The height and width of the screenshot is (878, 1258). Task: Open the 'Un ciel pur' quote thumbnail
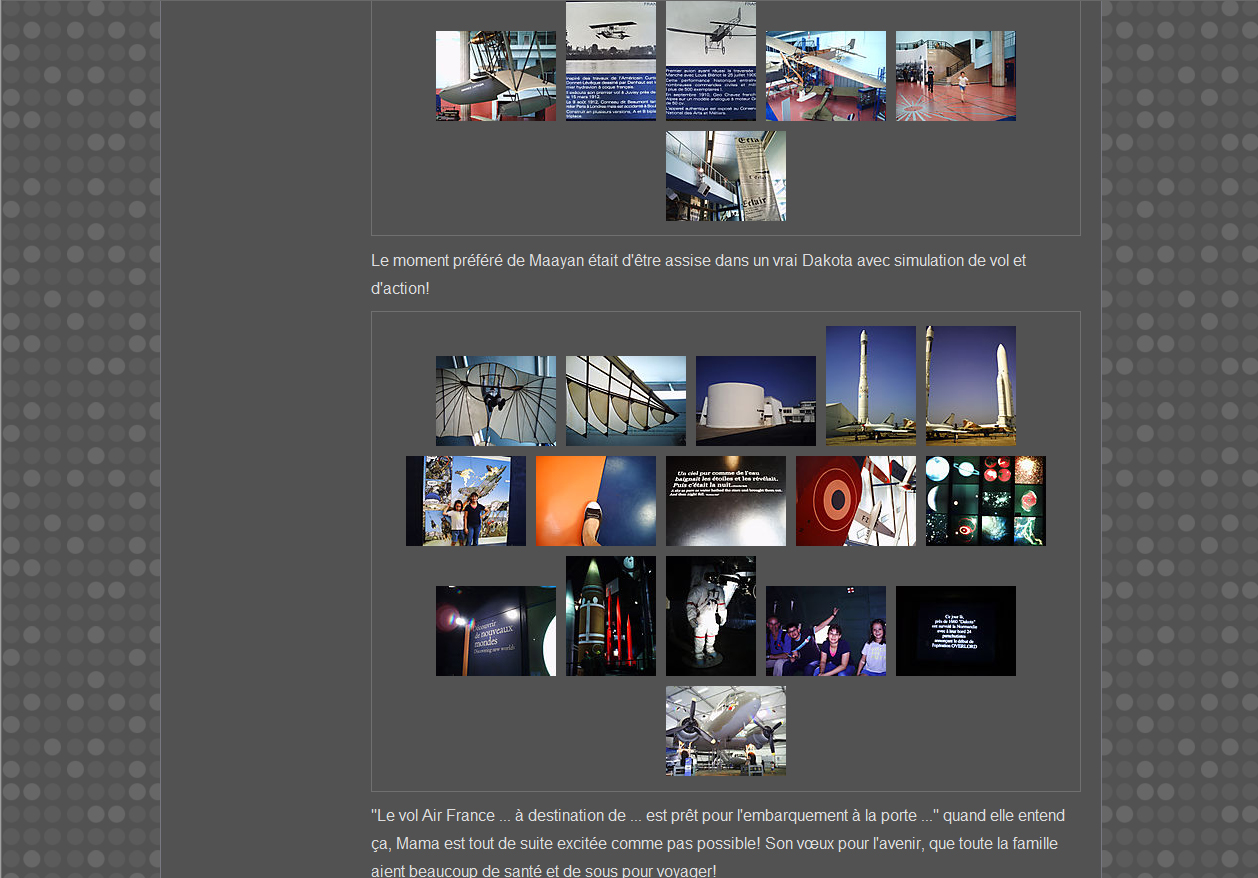coord(725,500)
